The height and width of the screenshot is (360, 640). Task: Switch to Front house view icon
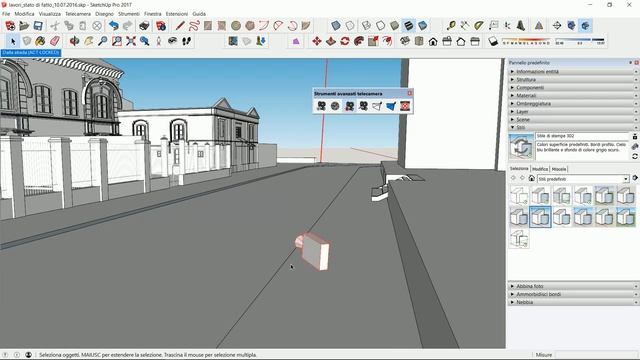tap(433, 41)
